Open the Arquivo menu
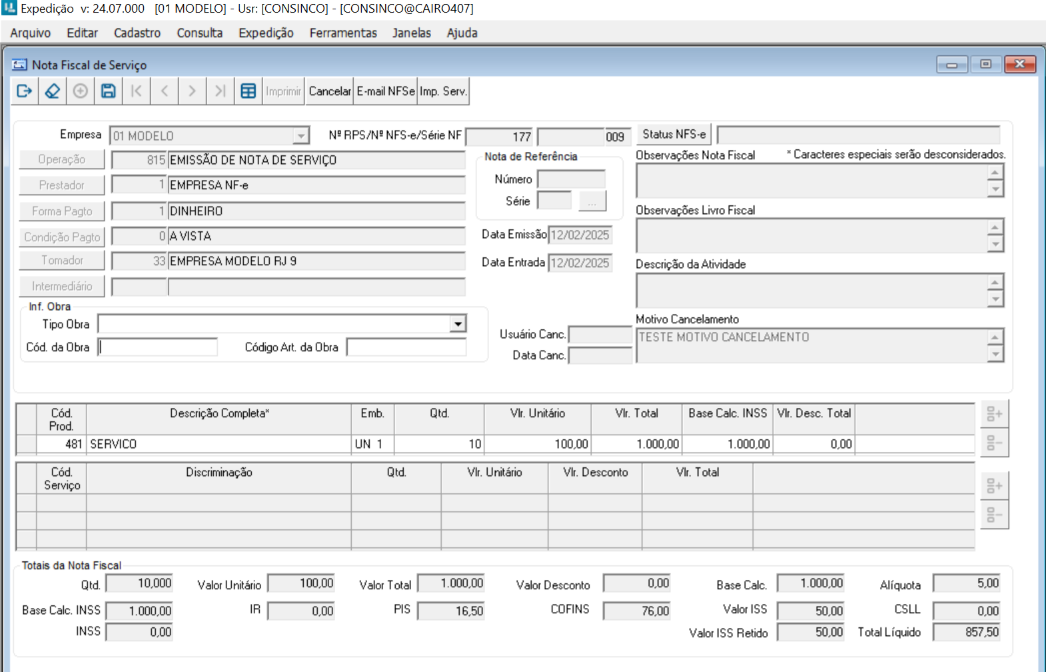The height and width of the screenshot is (672, 1046). [30, 33]
